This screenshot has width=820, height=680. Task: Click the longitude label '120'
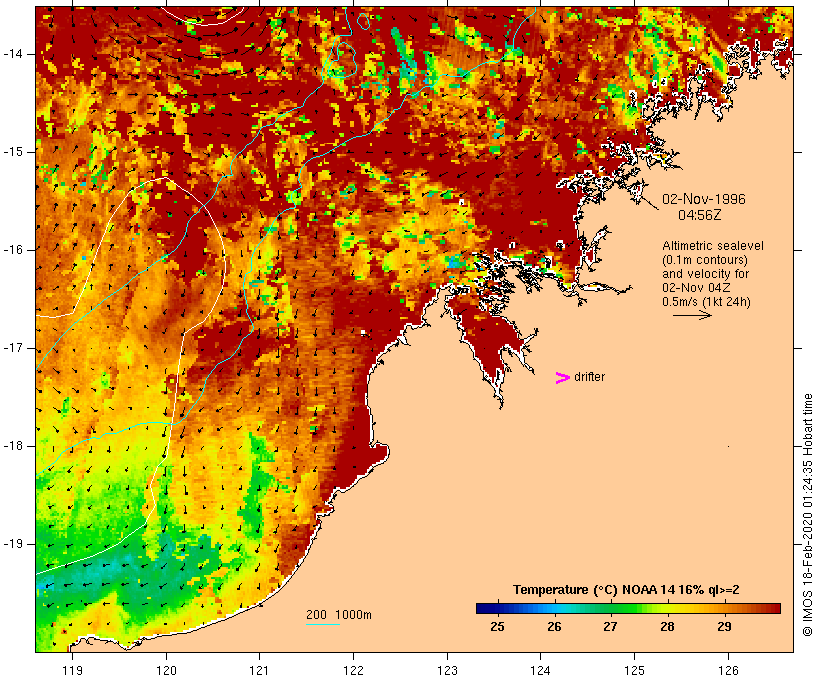click(x=166, y=670)
